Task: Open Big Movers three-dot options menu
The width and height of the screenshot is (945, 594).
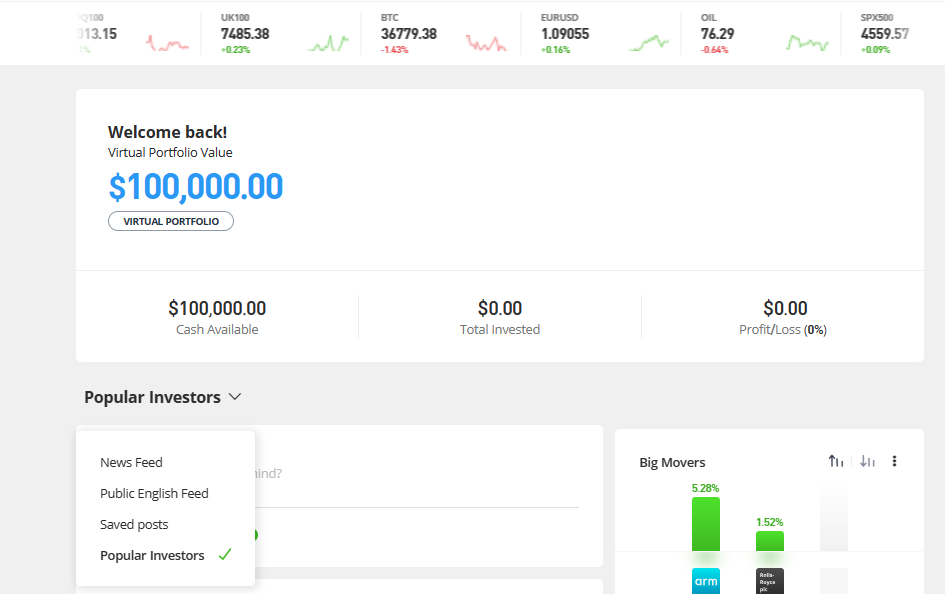Action: (x=894, y=461)
